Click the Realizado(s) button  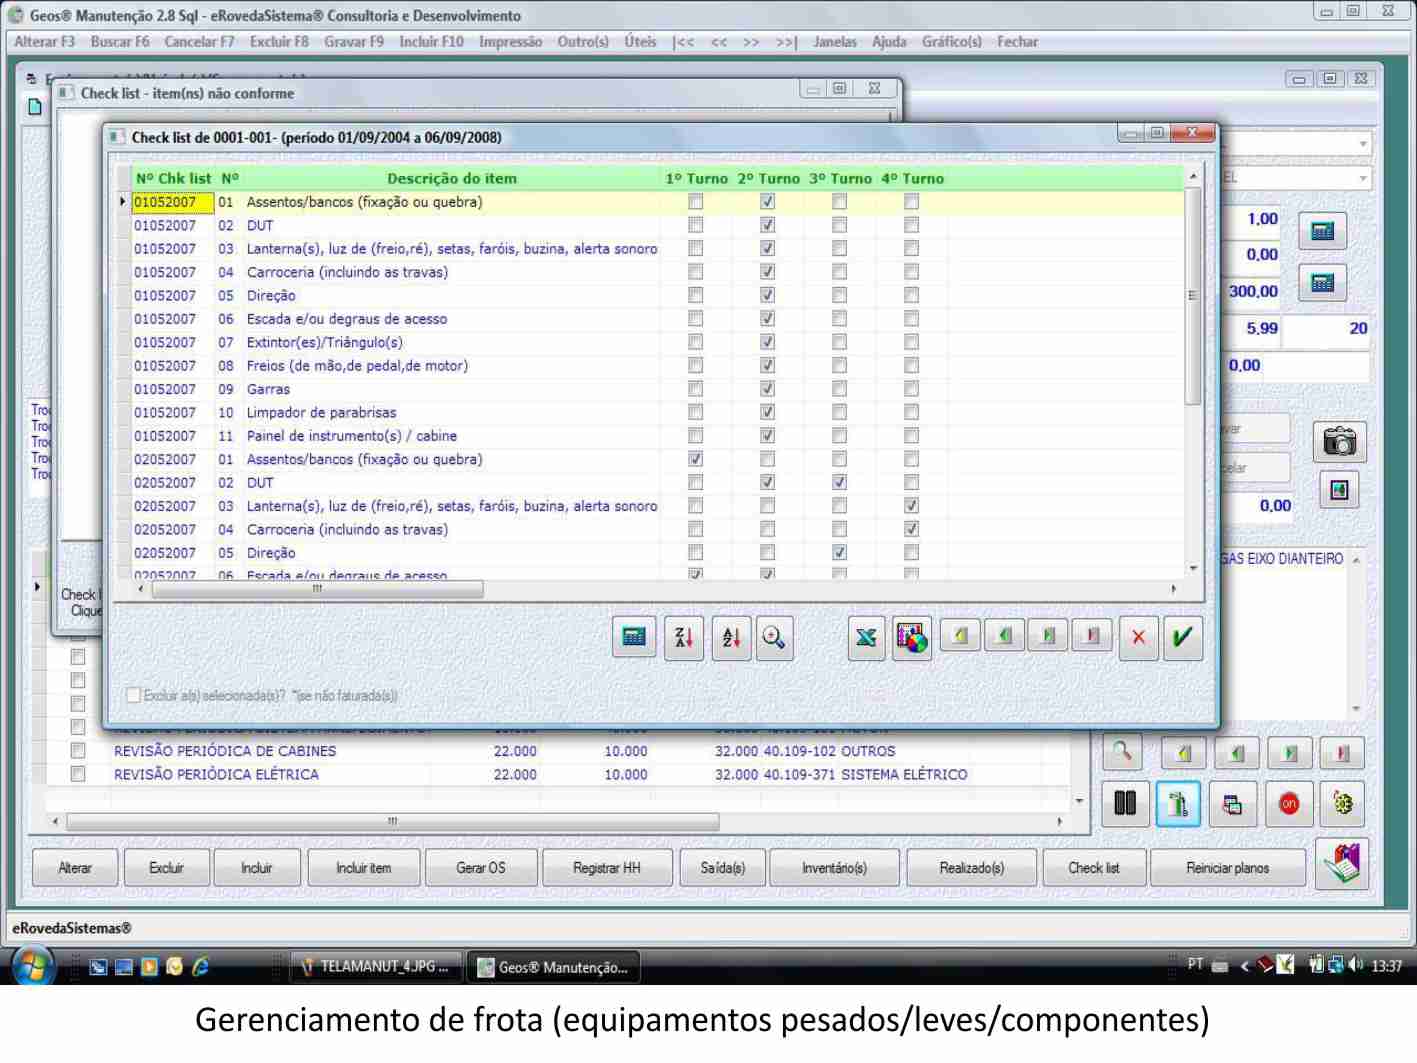pyautogui.click(x=972, y=868)
